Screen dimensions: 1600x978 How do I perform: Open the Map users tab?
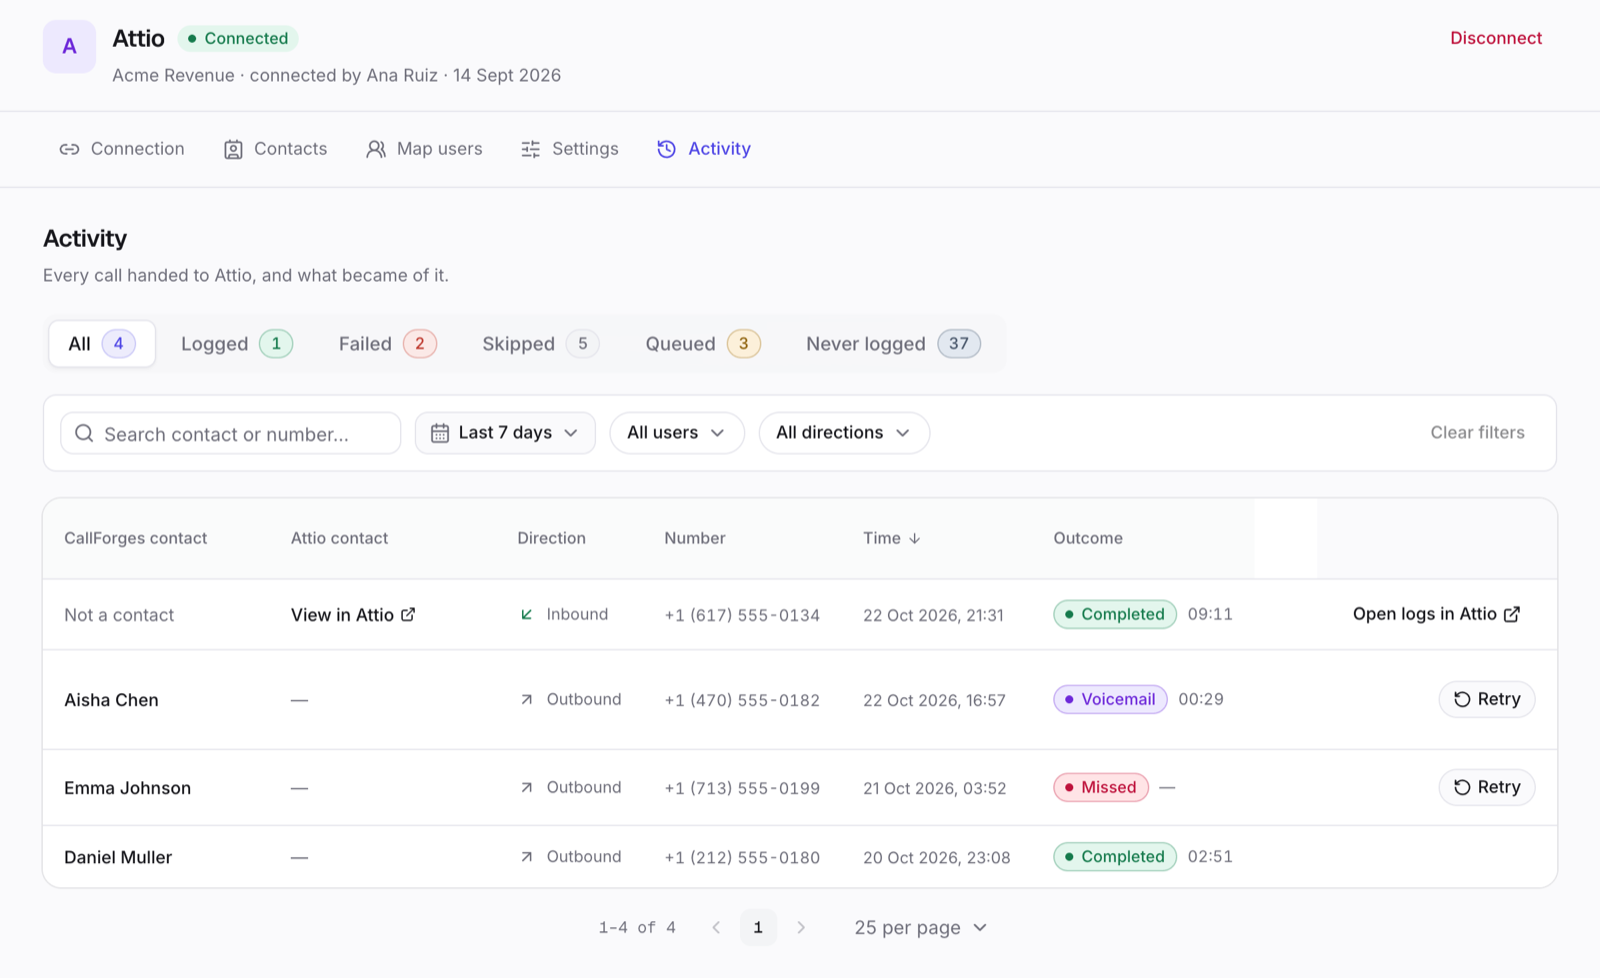click(424, 149)
